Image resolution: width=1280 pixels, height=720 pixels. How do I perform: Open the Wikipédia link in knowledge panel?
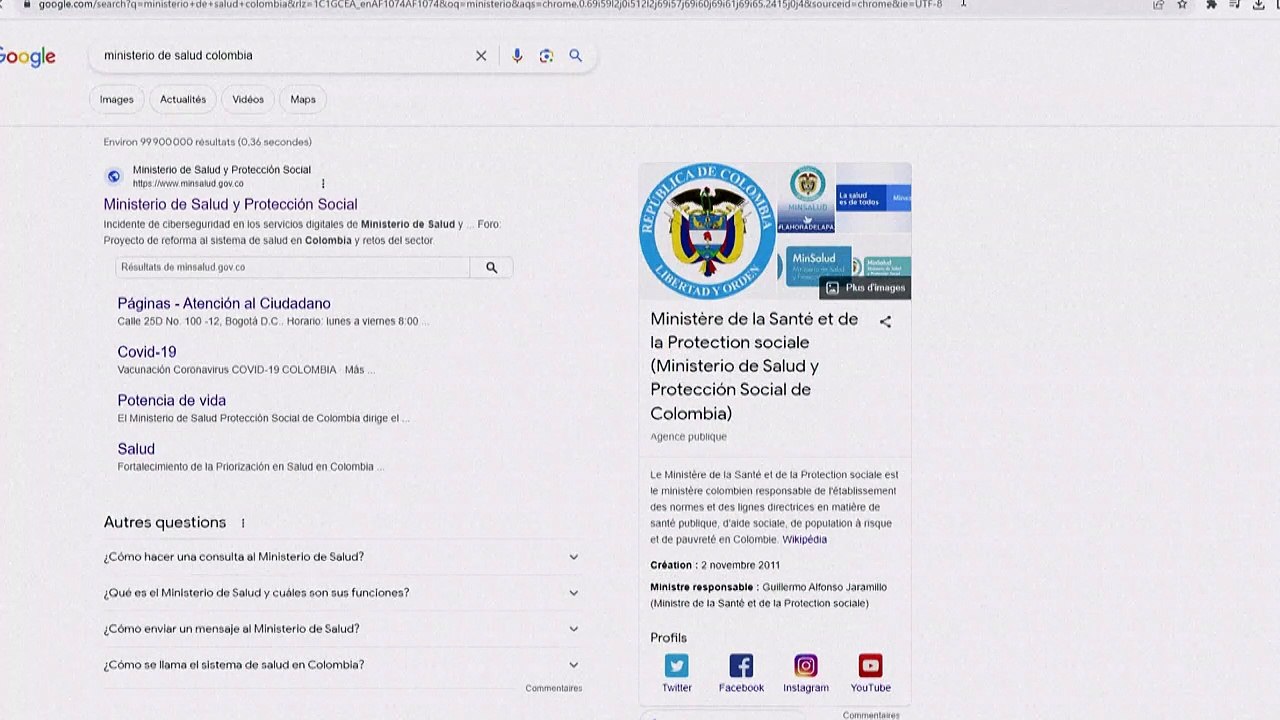tap(804, 540)
